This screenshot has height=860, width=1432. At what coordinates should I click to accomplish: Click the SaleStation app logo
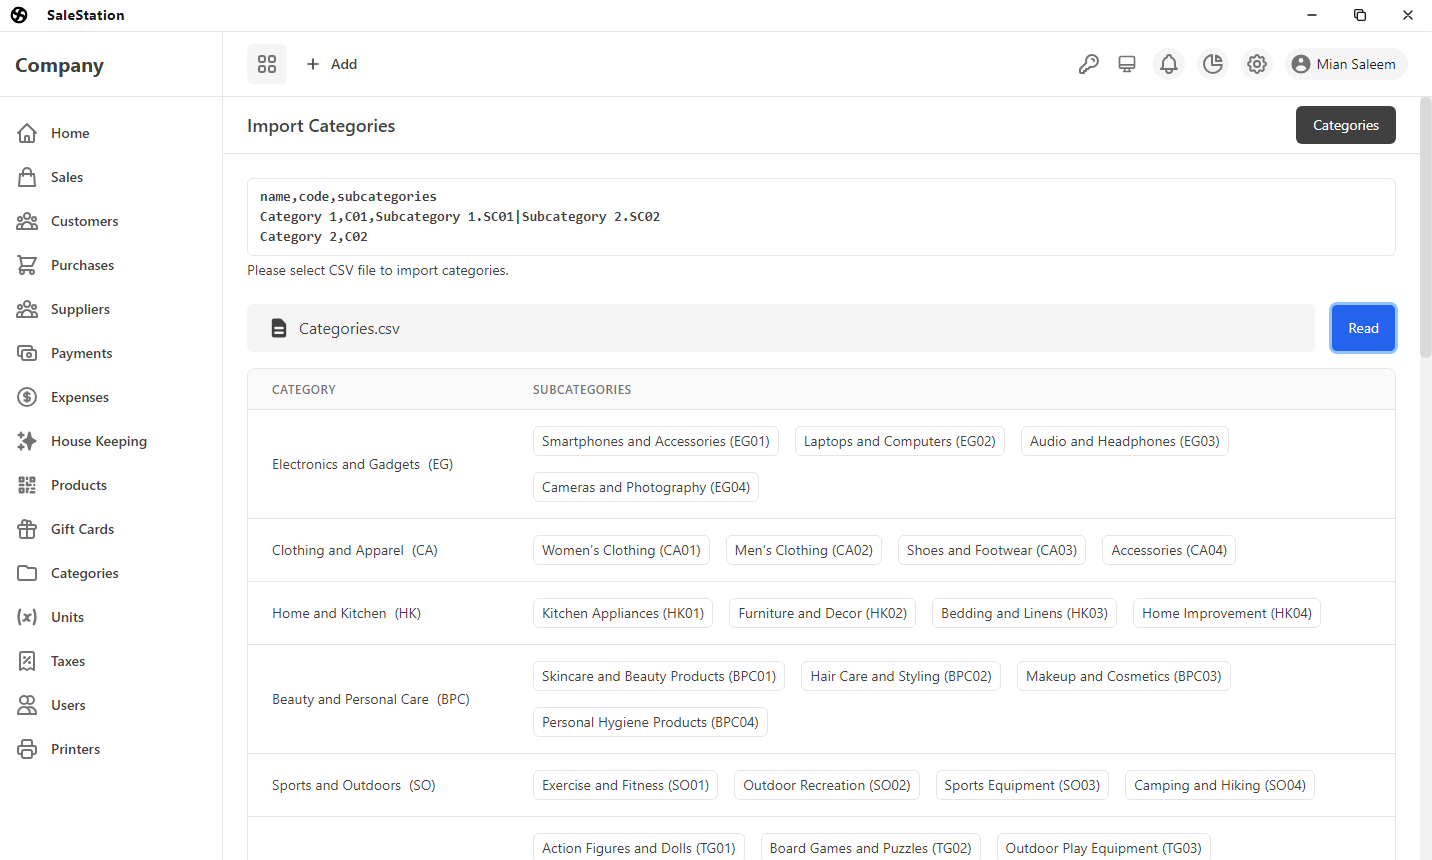[19, 15]
